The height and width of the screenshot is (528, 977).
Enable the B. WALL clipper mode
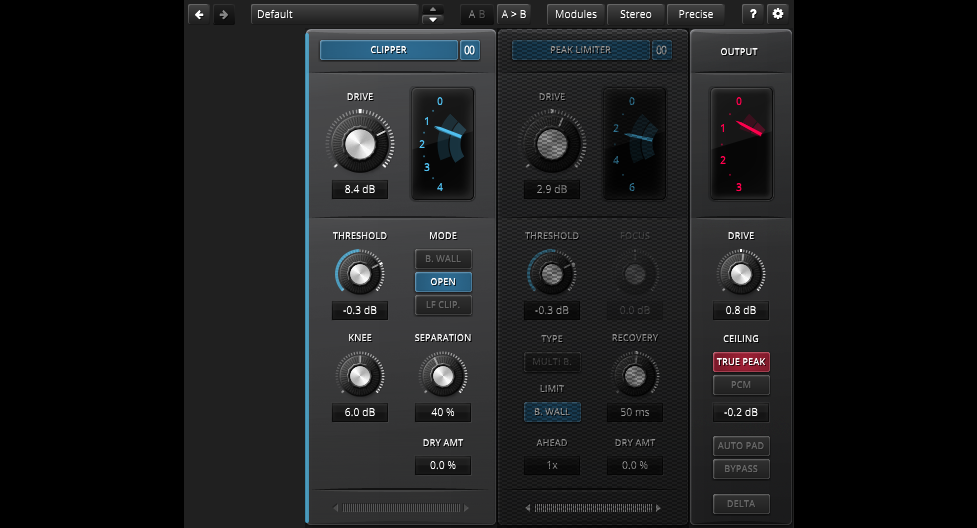(443, 259)
